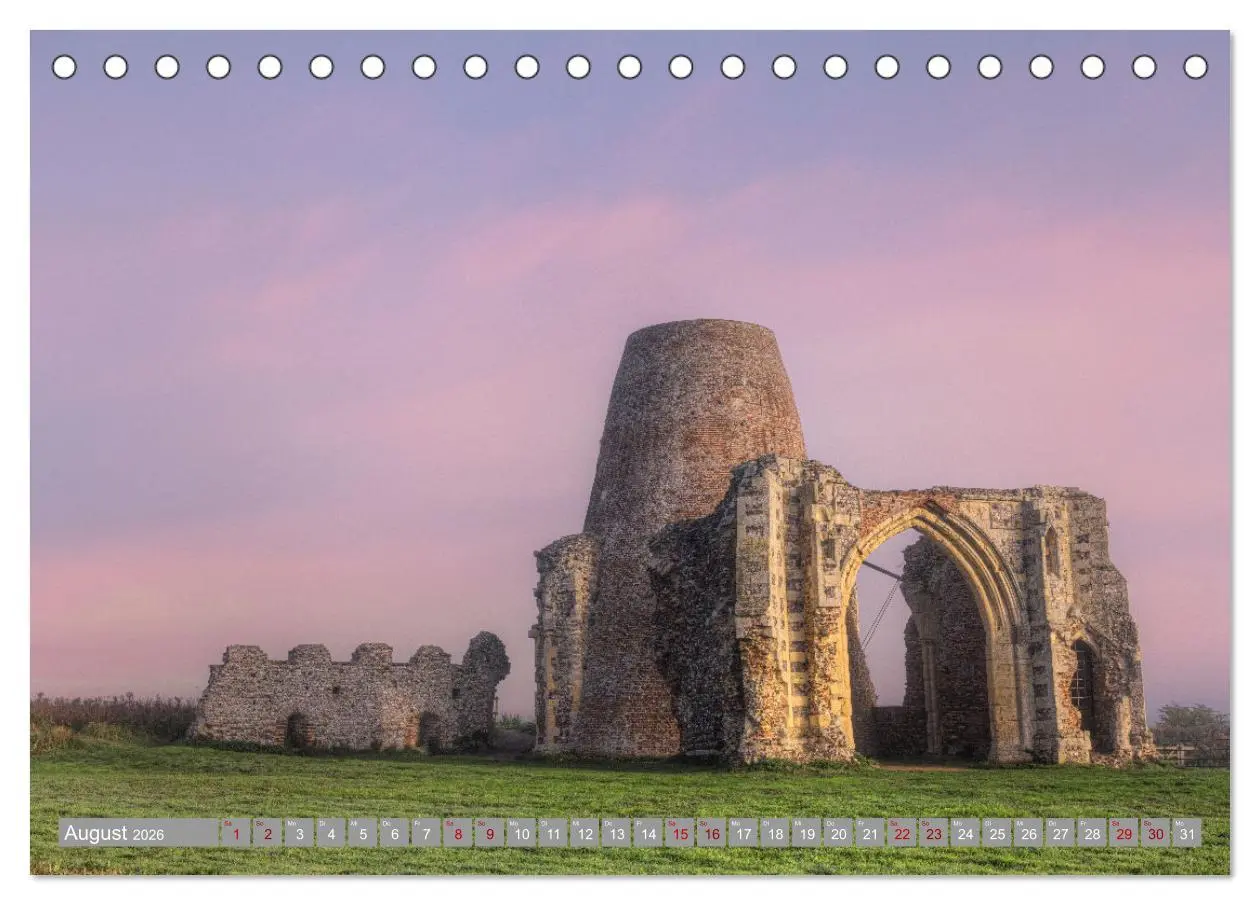Select date 13 in the calendar strip

(616, 833)
